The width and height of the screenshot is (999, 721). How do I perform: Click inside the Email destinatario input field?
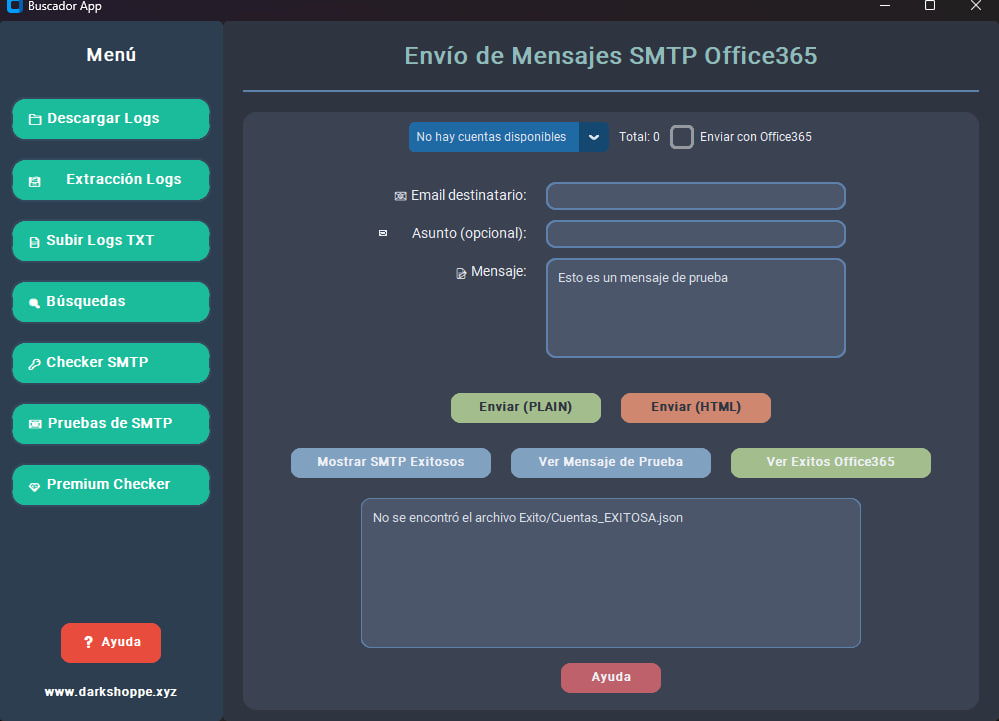coord(695,196)
